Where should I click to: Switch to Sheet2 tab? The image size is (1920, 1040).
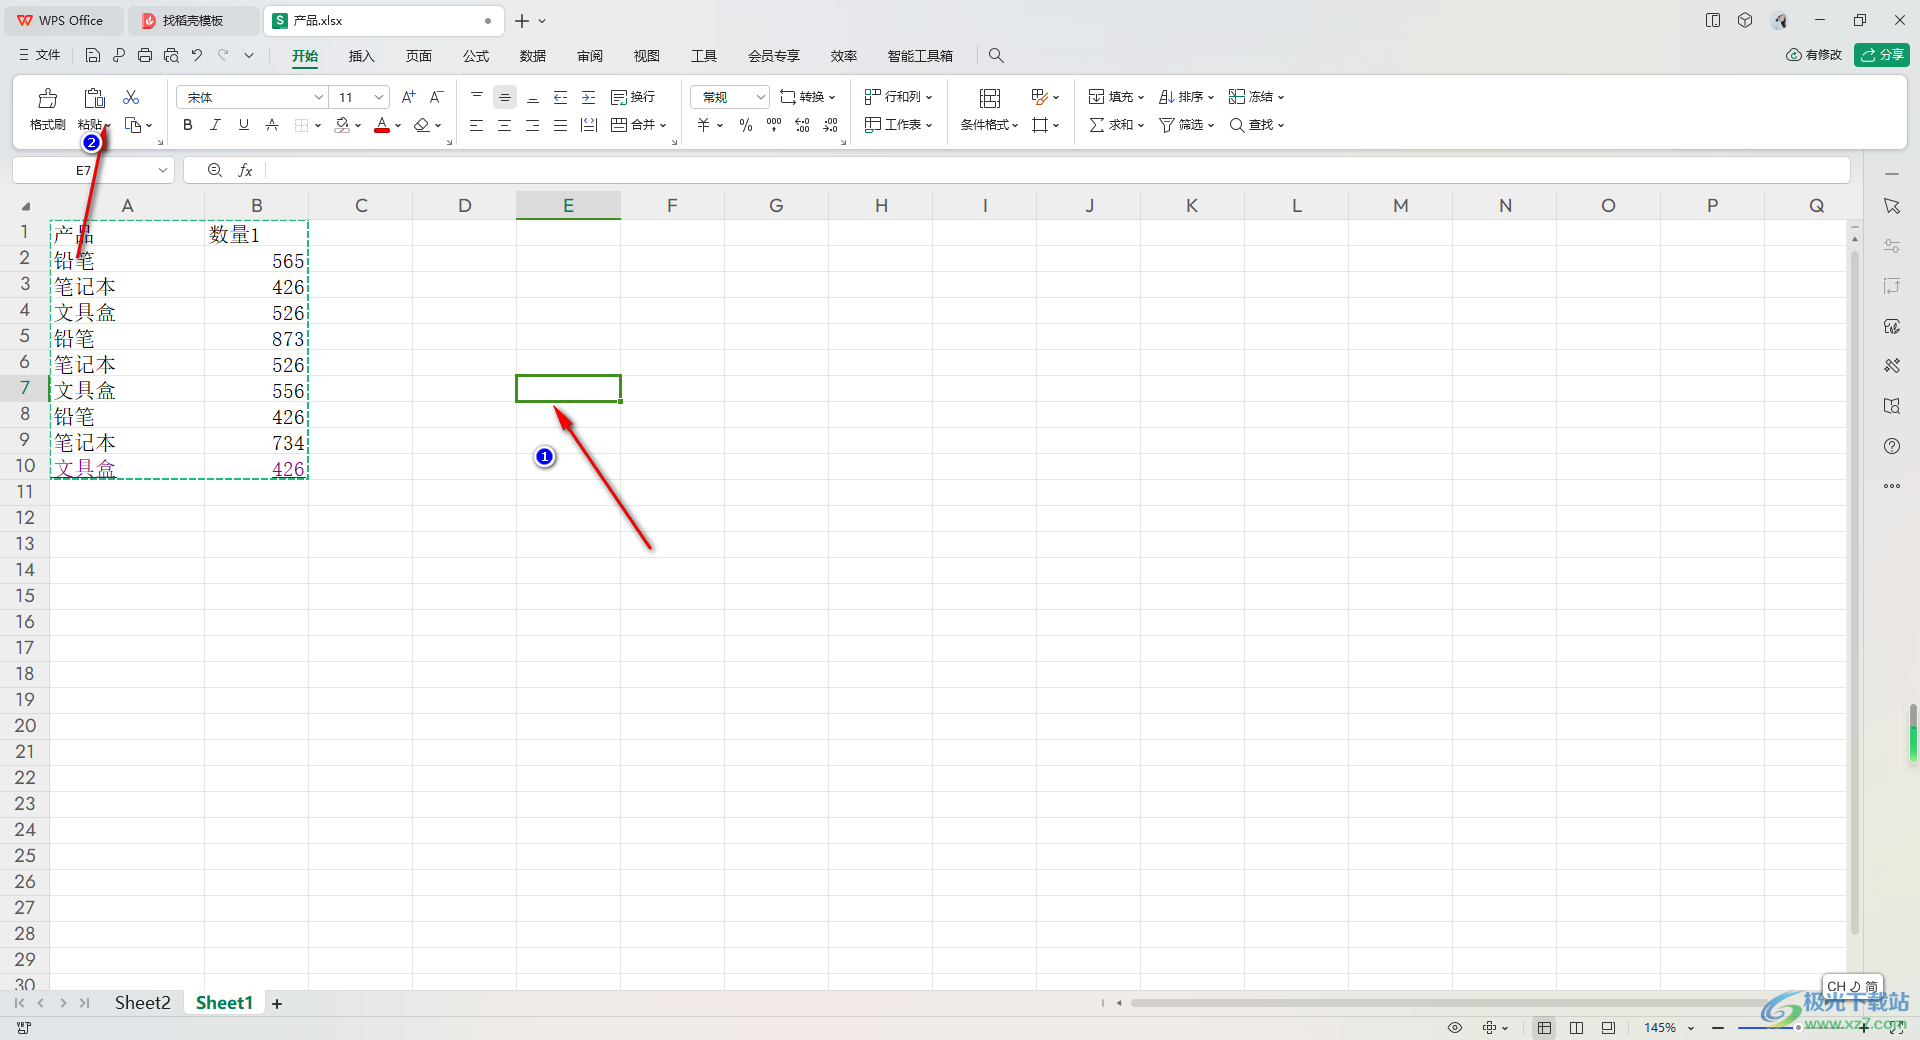click(x=142, y=1003)
